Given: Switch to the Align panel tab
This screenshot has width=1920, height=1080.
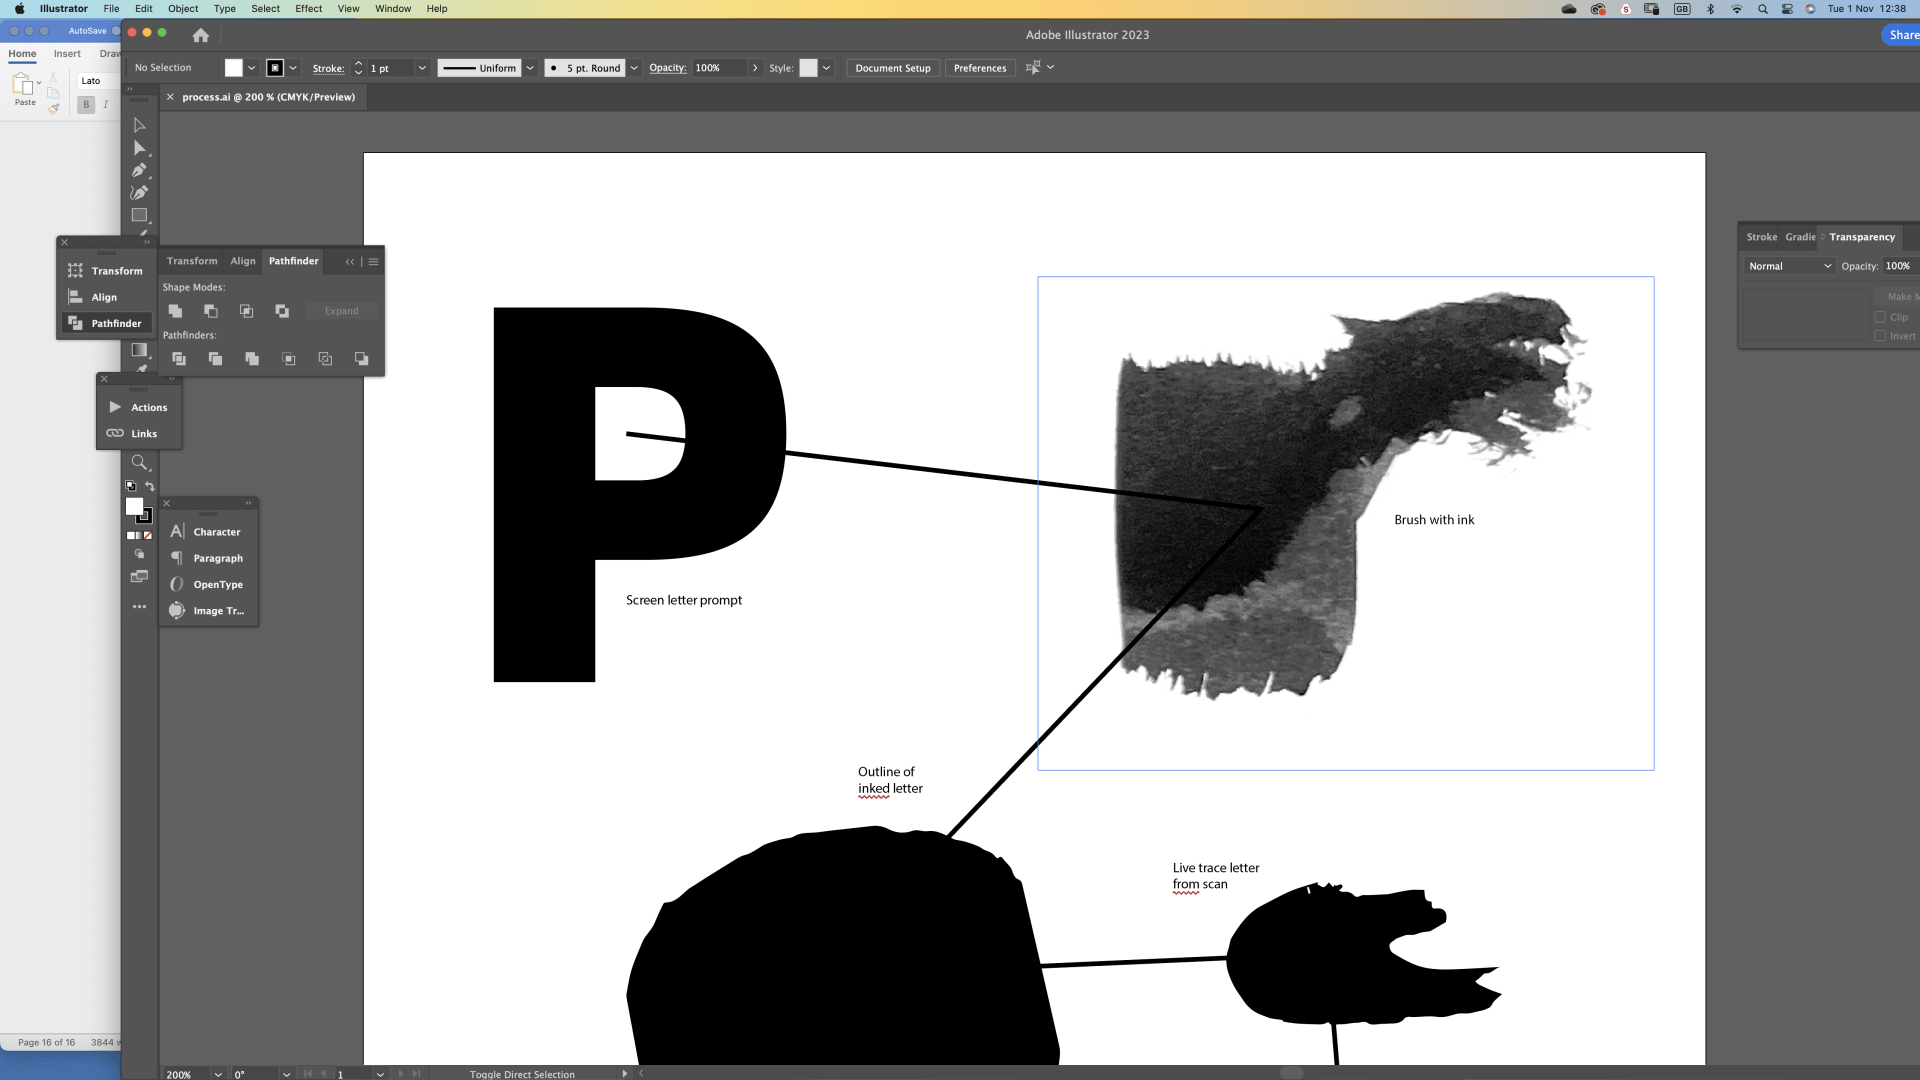Looking at the screenshot, I should point(243,261).
